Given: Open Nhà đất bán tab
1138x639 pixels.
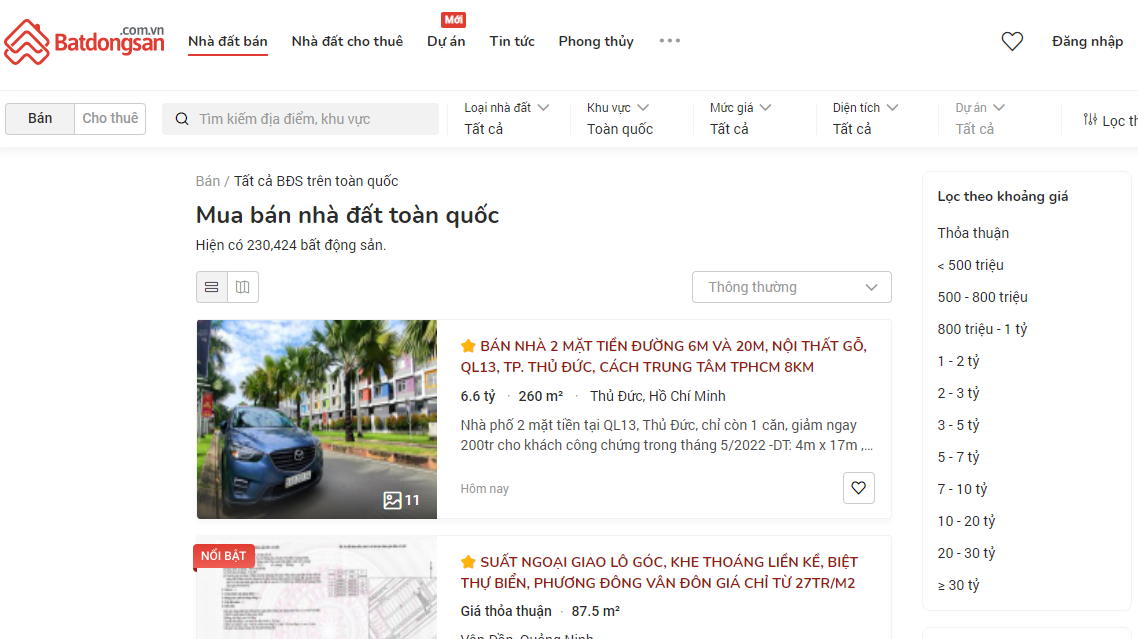Looking at the screenshot, I should click(x=228, y=41).
